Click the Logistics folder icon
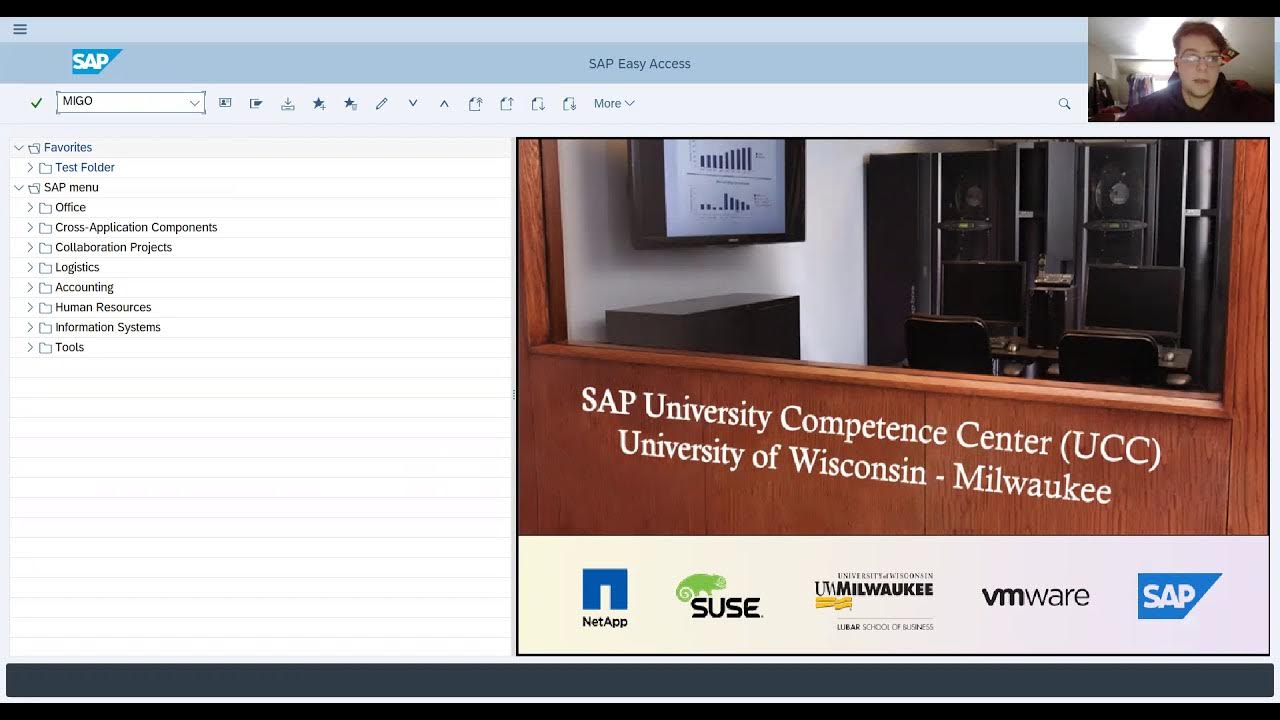The image size is (1280, 720). point(45,268)
